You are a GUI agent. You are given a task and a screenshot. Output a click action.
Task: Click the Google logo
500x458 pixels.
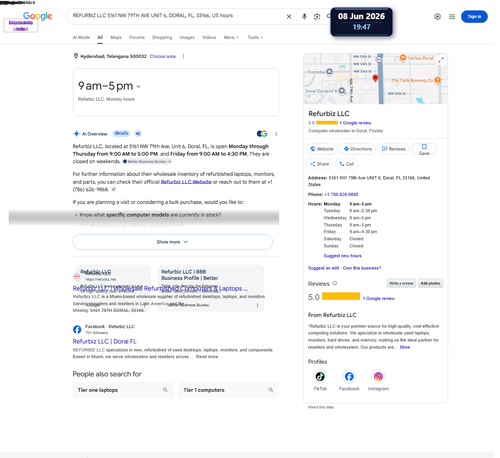coord(37,16)
